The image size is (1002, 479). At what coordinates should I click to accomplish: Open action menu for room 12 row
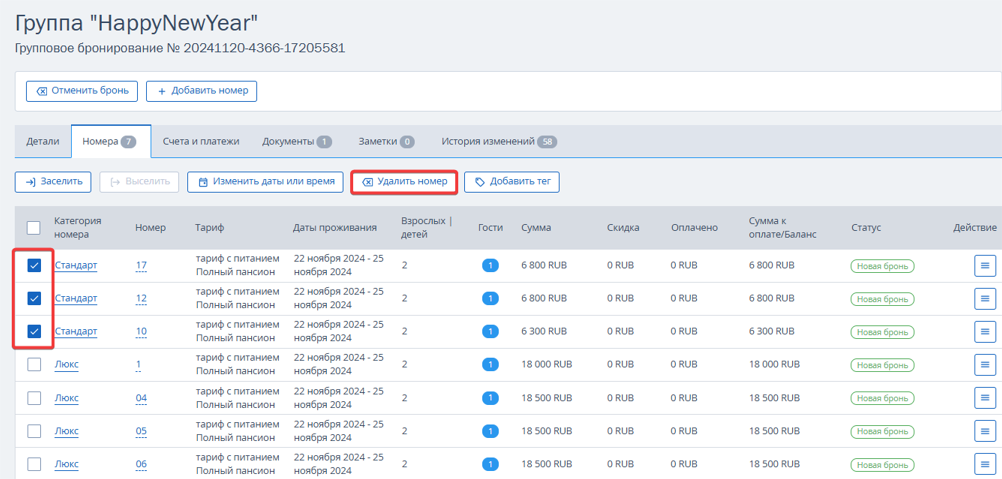985,298
